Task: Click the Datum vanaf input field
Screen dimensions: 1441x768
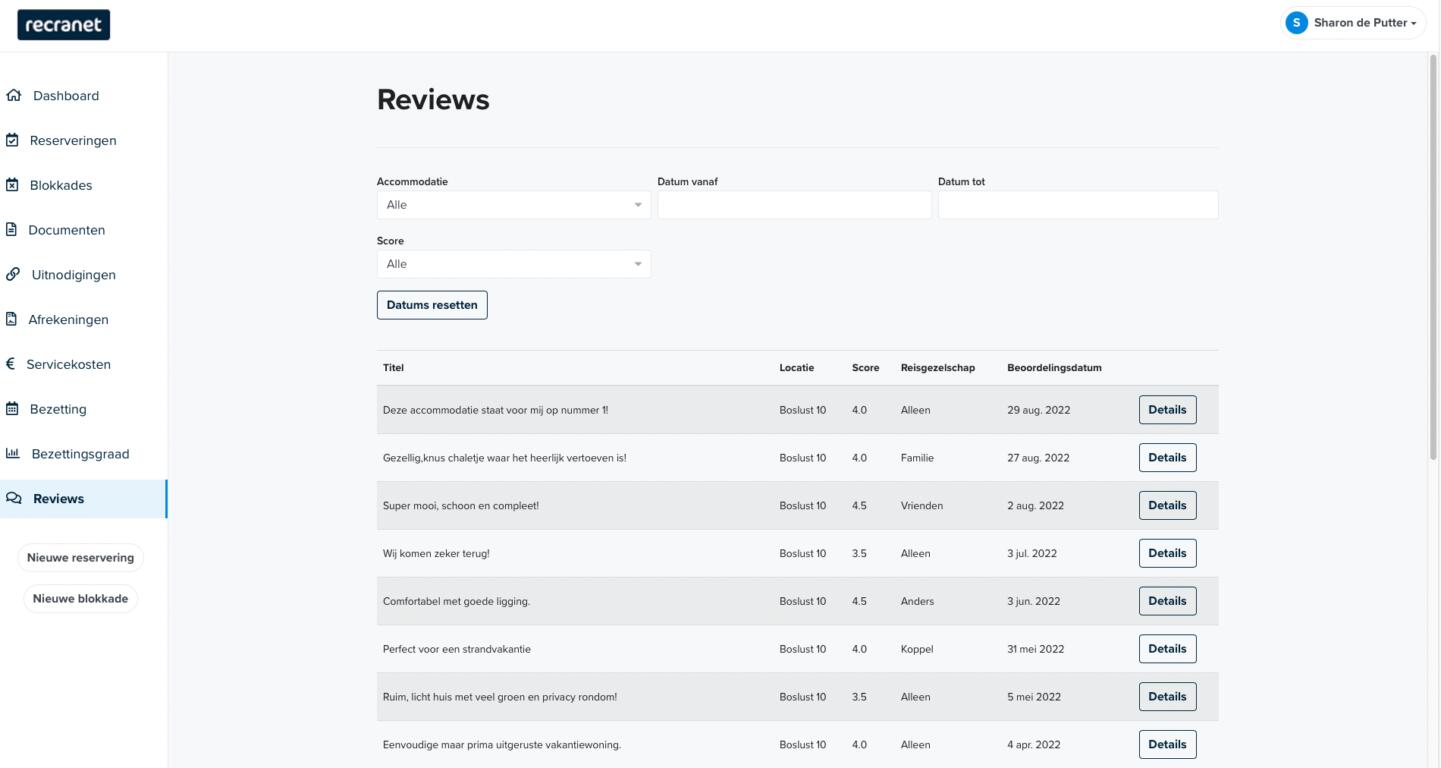Action: coord(794,205)
